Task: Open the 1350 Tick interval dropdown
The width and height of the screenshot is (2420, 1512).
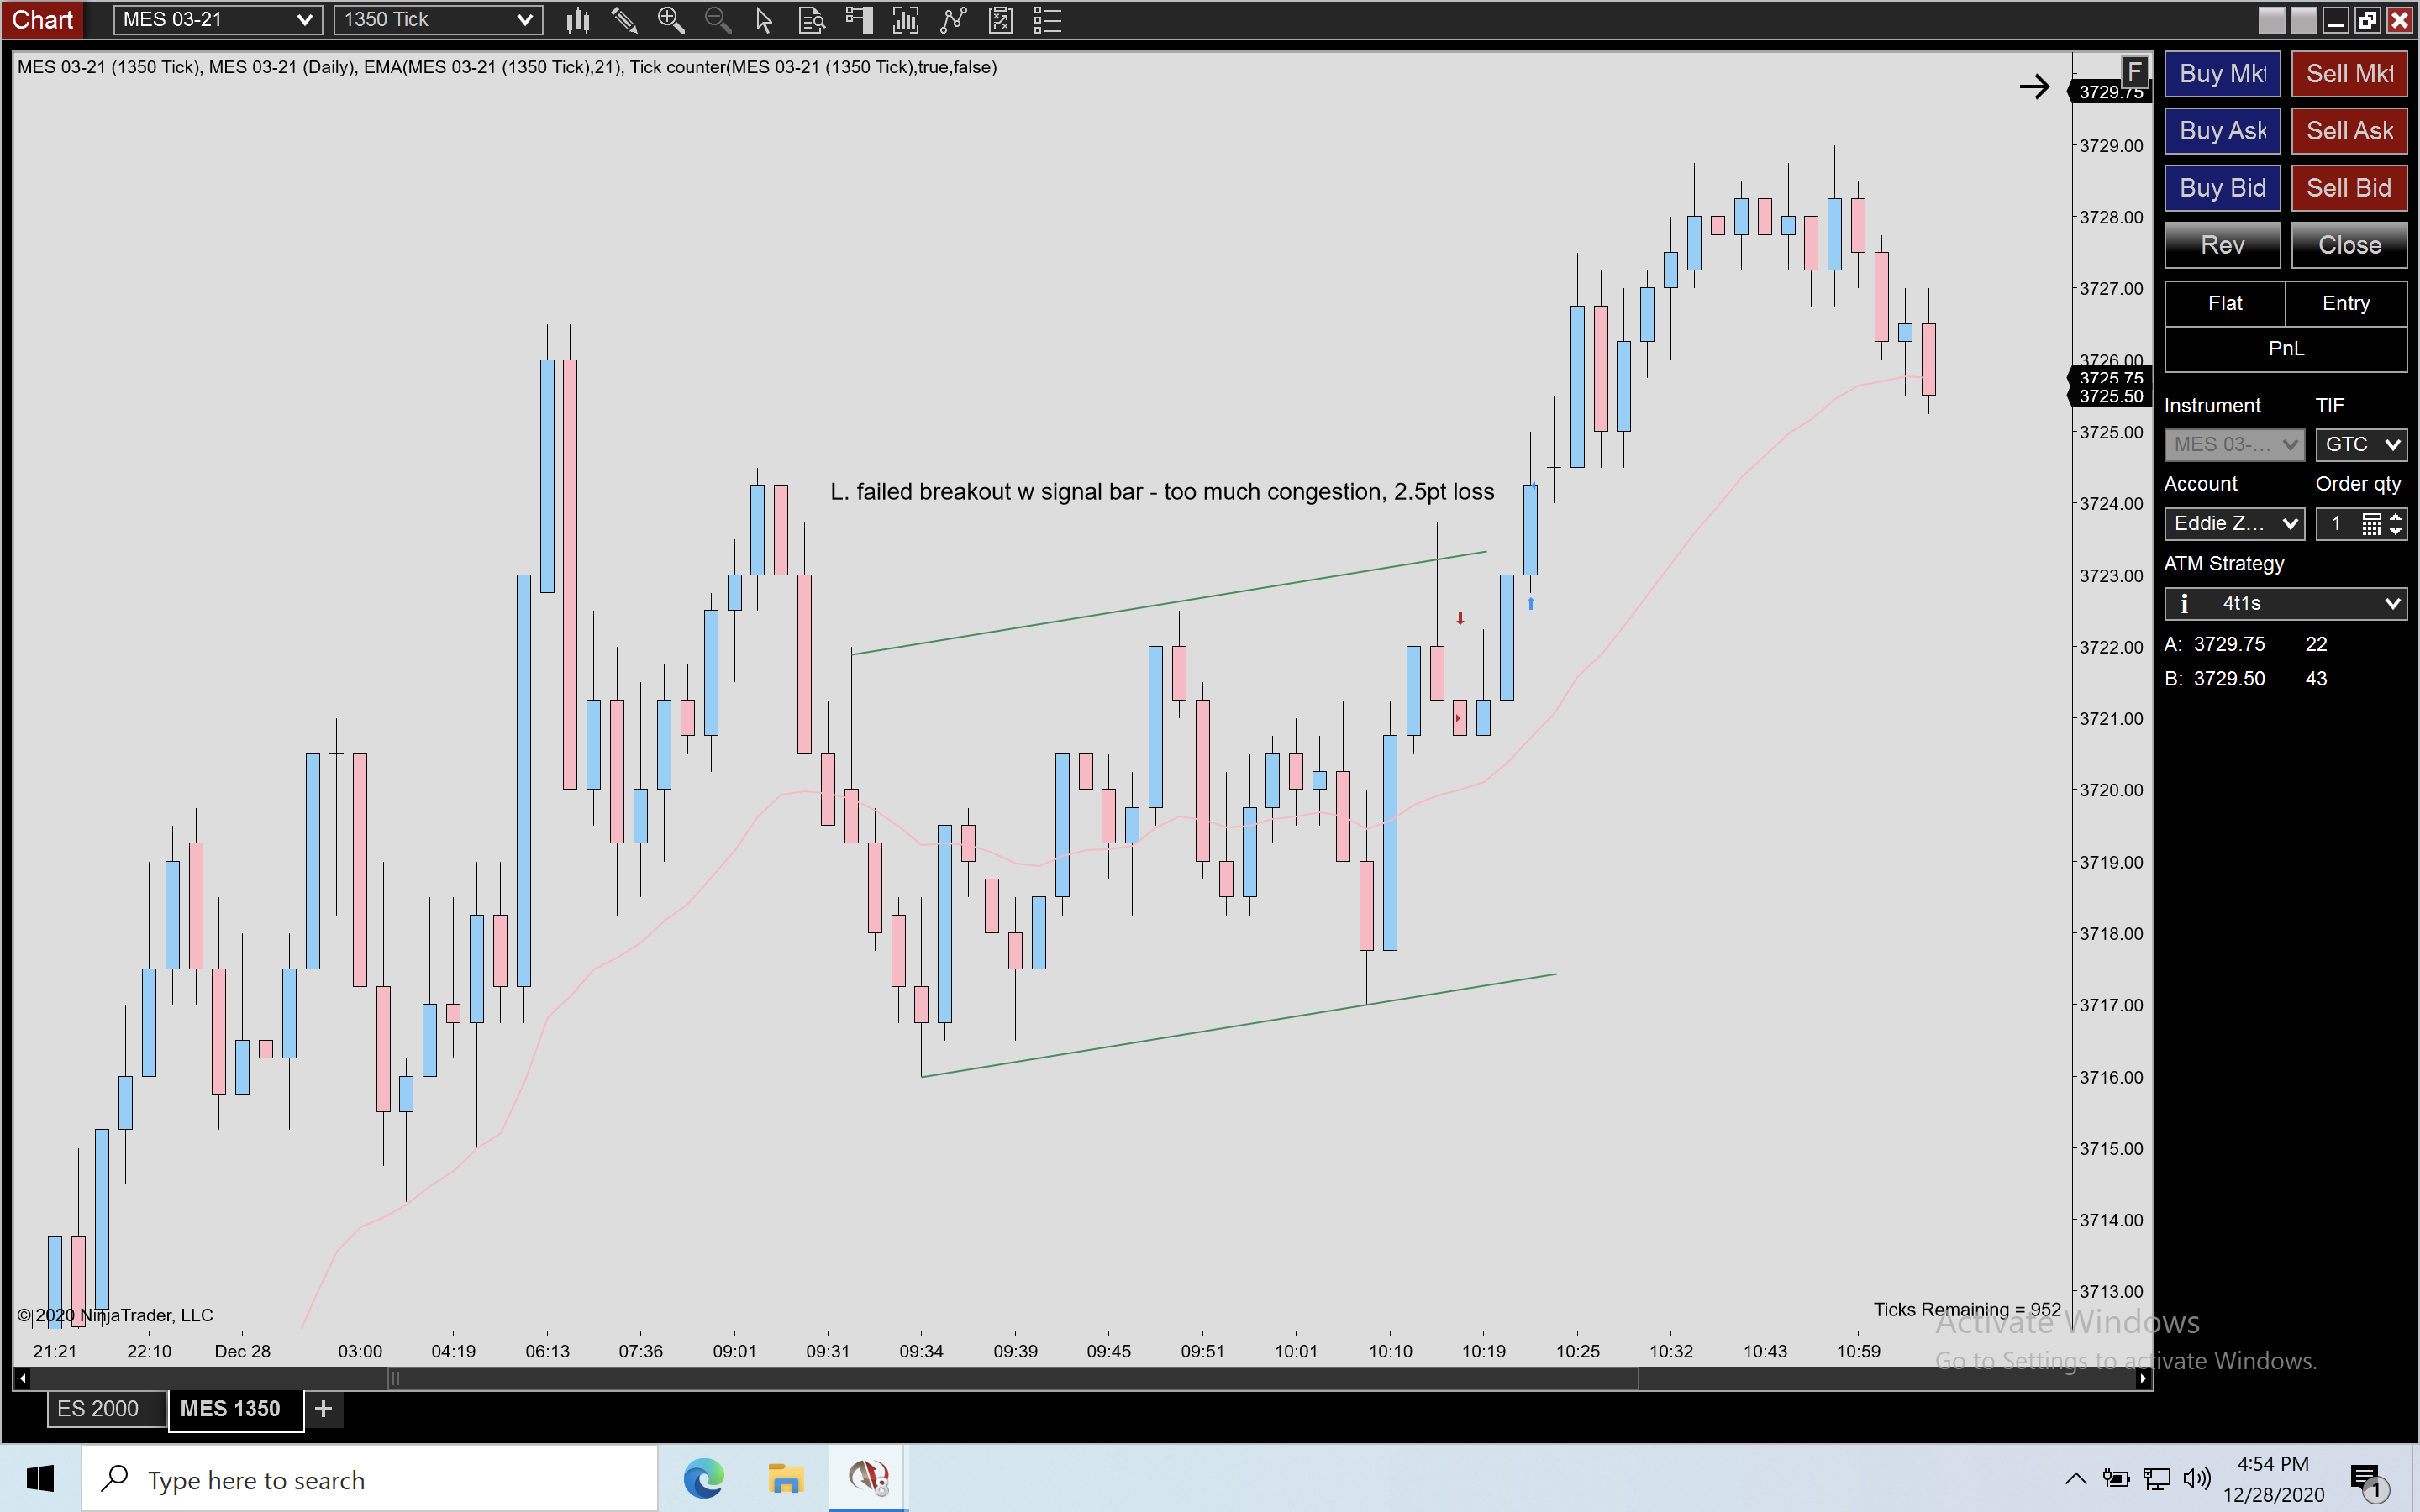Action: pos(438,20)
